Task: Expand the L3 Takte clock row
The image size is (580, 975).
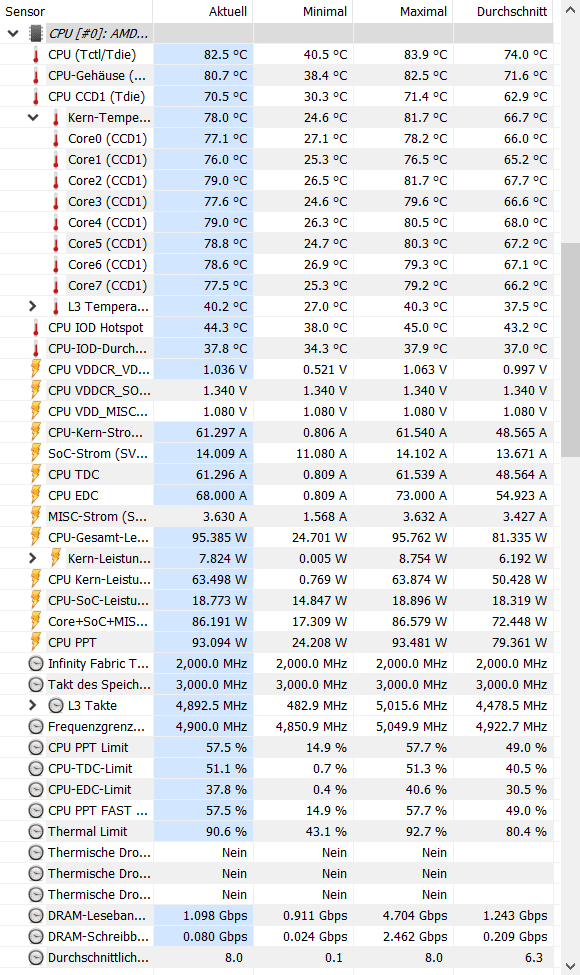Action: tap(33, 705)
